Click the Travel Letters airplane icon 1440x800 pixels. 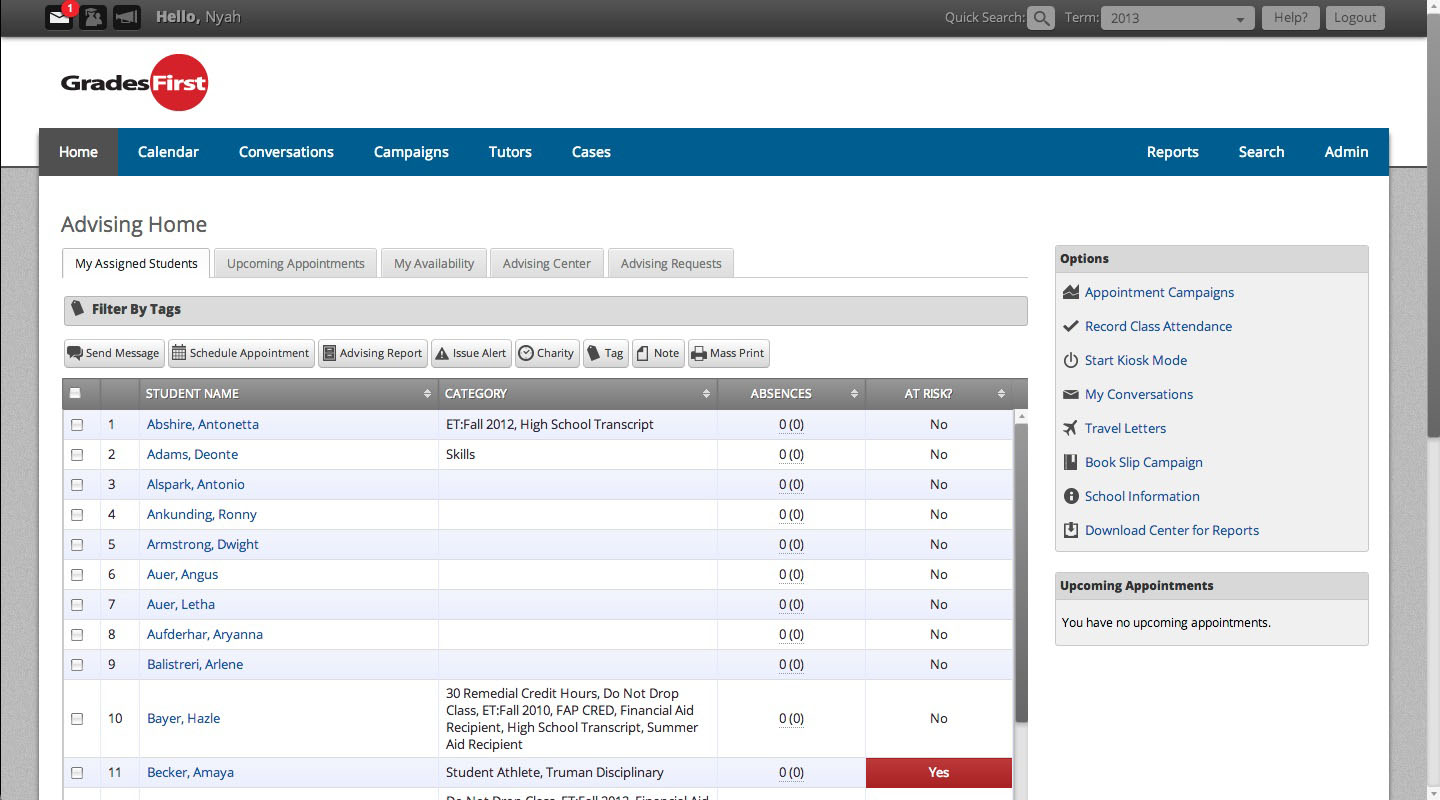point(1070,428)
